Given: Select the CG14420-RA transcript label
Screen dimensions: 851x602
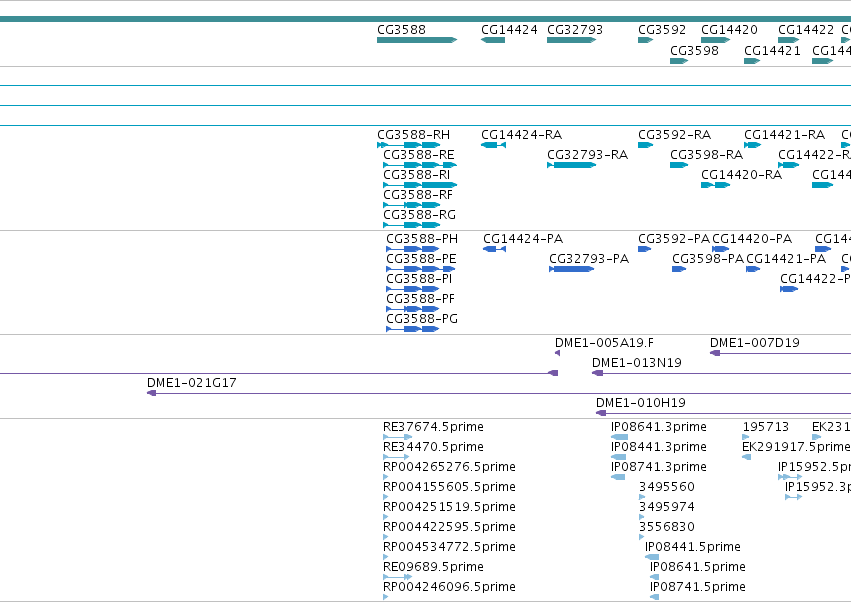Looking at the screenshot, I should pyautogui.click(x=741, y=175).
